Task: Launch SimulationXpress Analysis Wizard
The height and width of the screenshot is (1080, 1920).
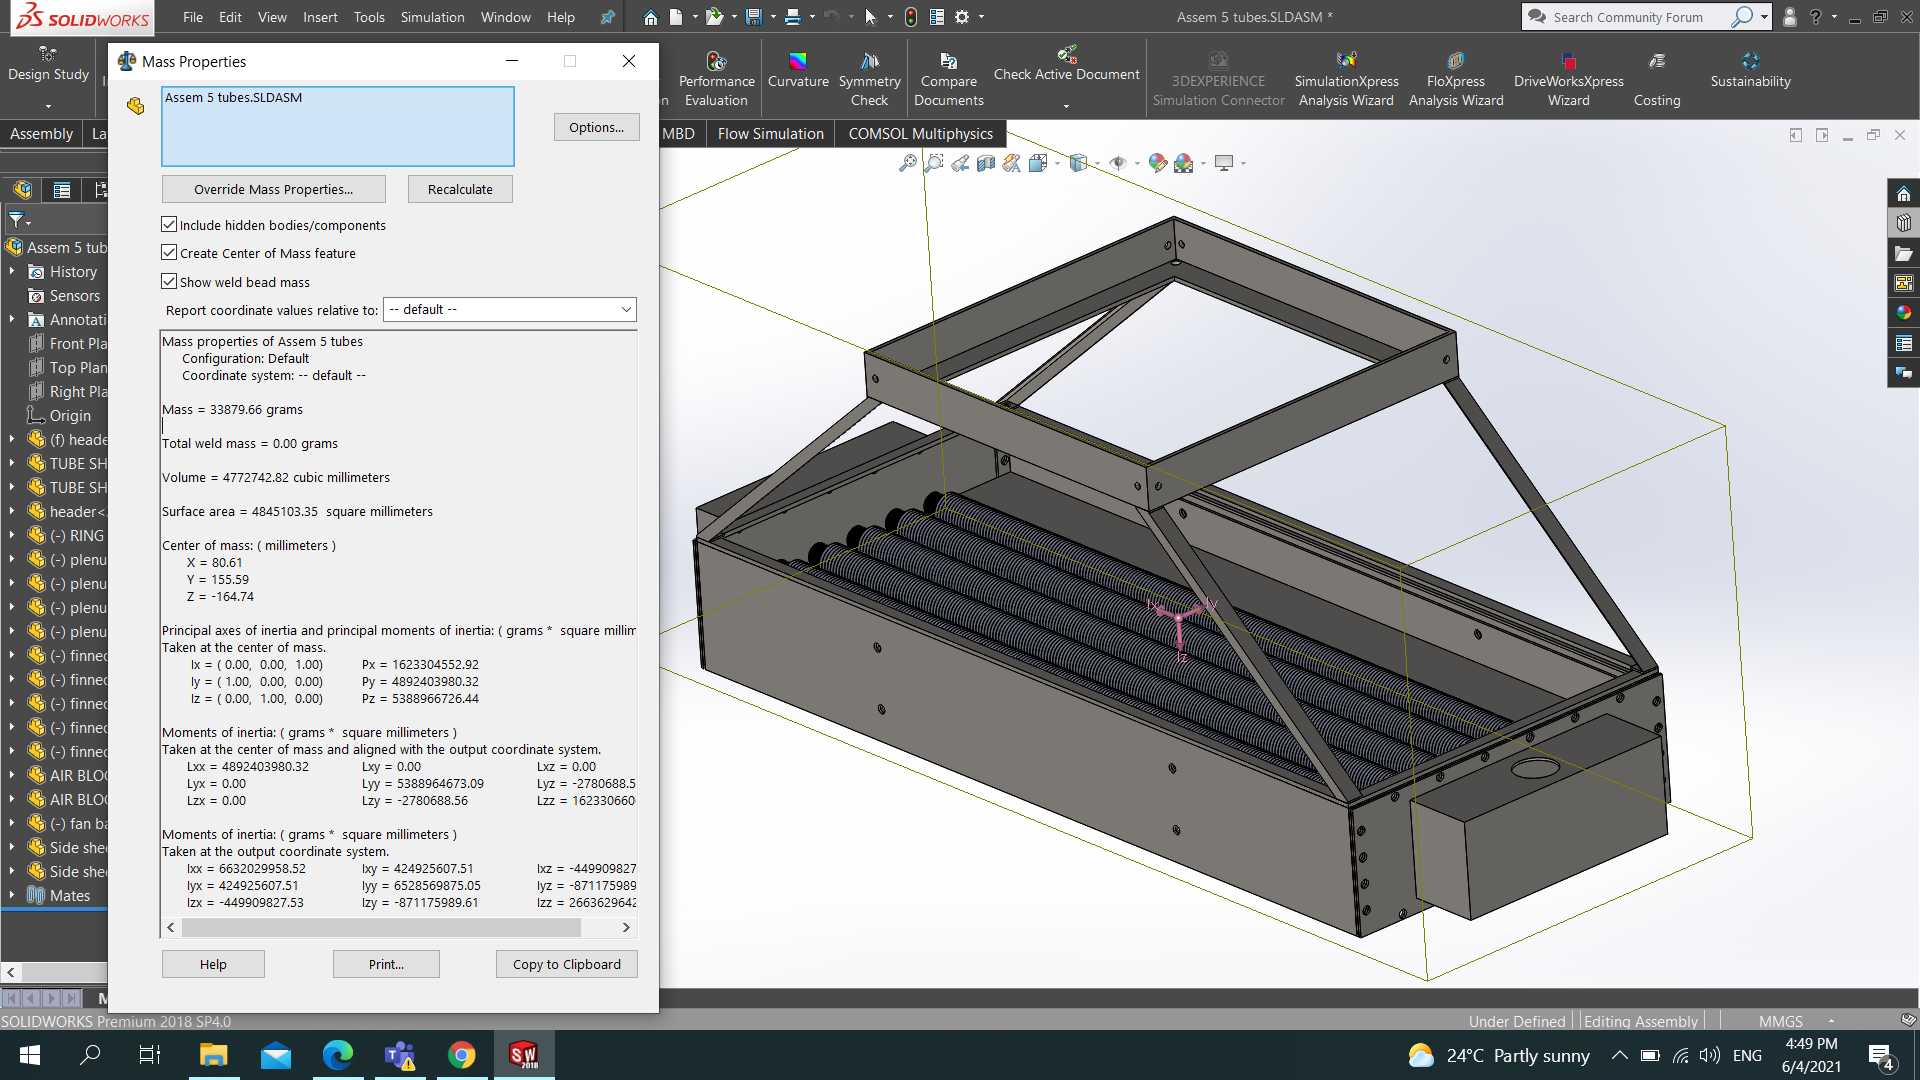Action: 1346,78
